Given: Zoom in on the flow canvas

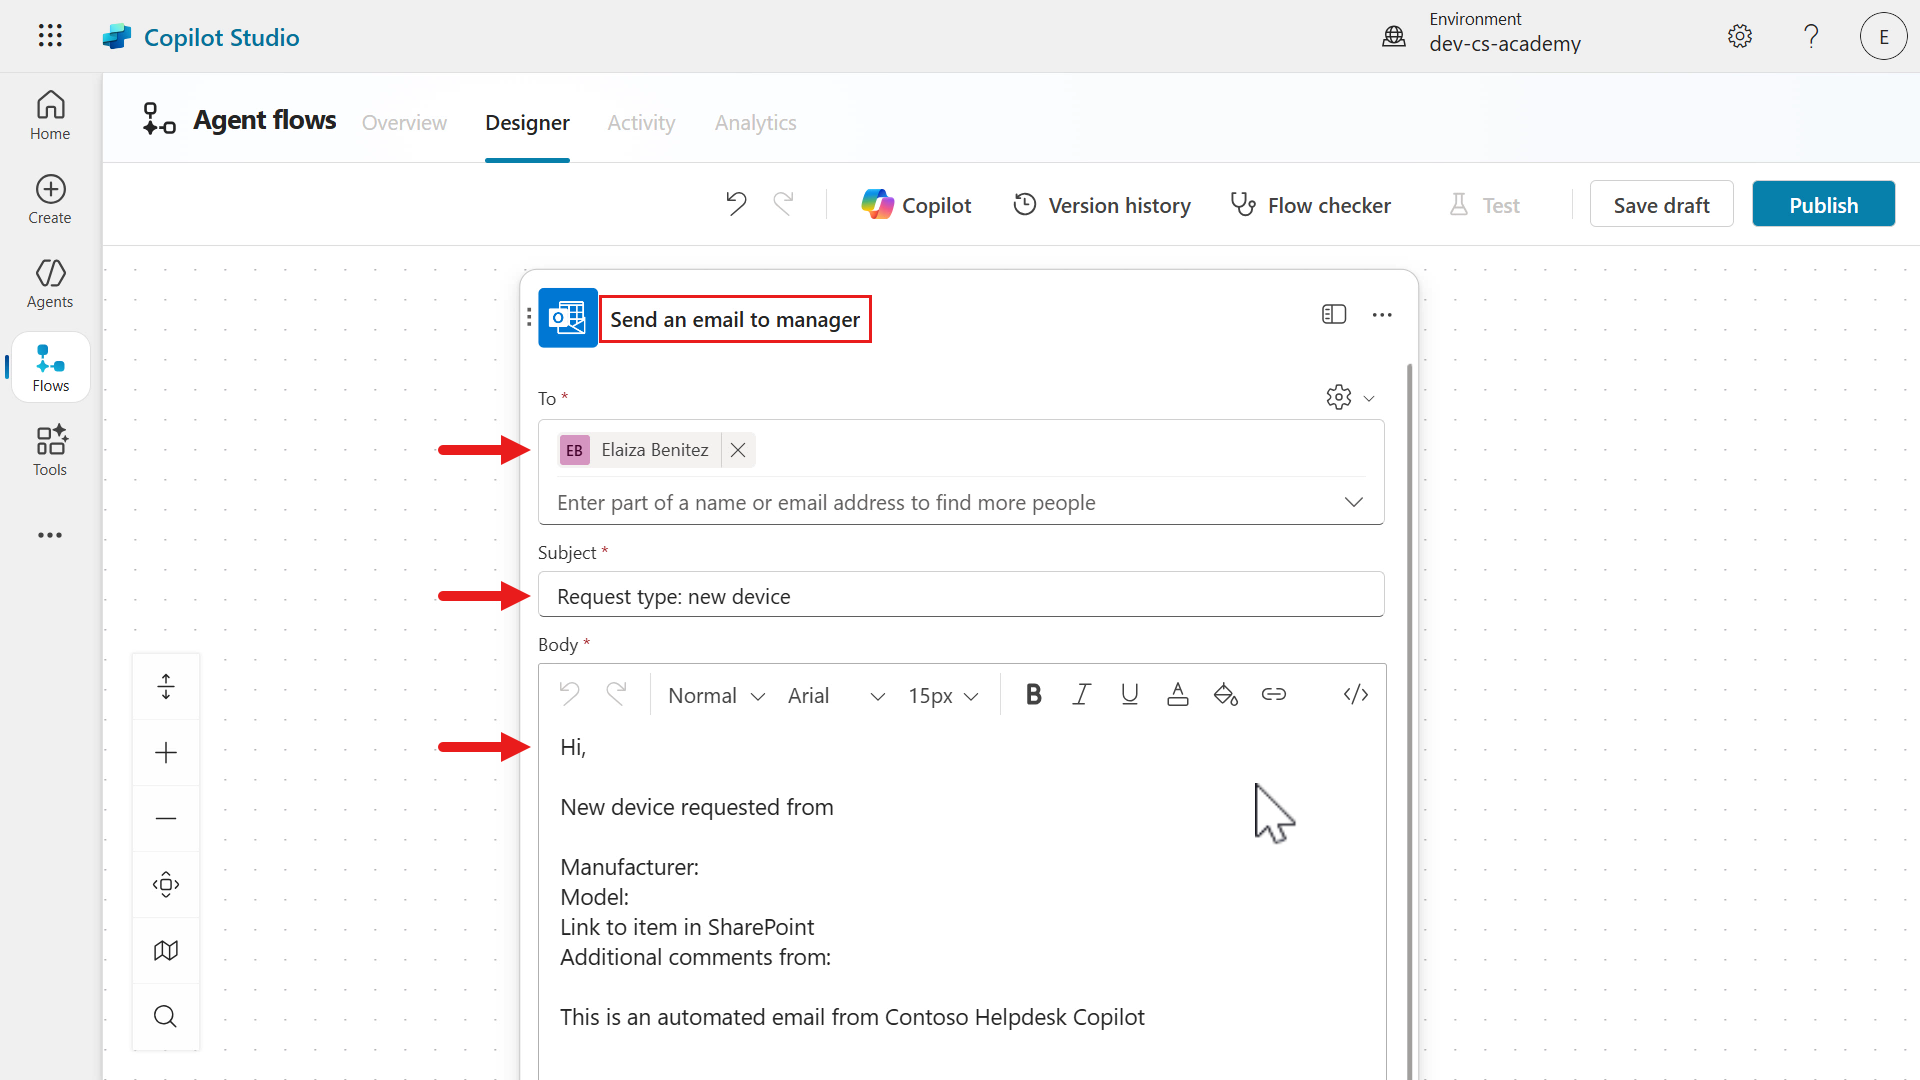Looking at the screenshot, I should tap(166, 752).
